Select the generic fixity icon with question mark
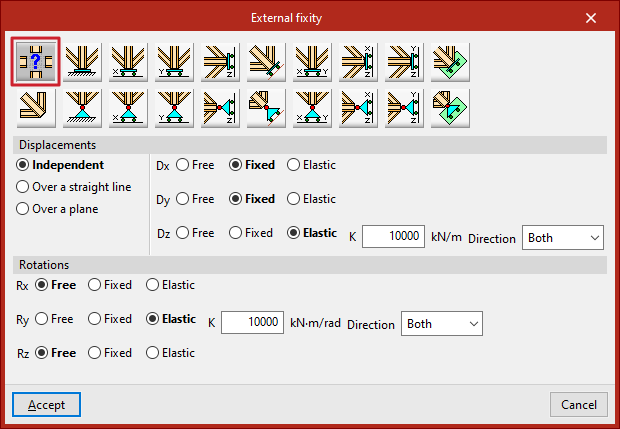 (x=36, y=62)
